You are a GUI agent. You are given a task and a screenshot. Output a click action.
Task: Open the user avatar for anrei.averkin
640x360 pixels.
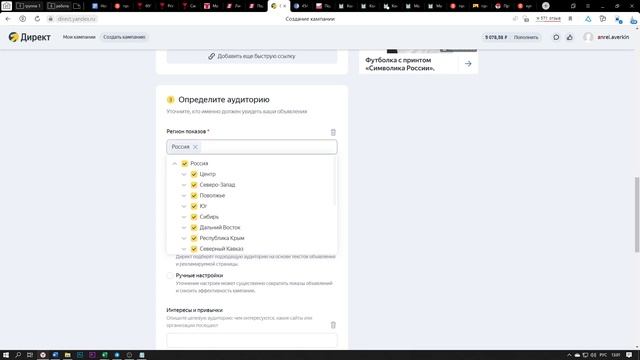pos(588,37)
